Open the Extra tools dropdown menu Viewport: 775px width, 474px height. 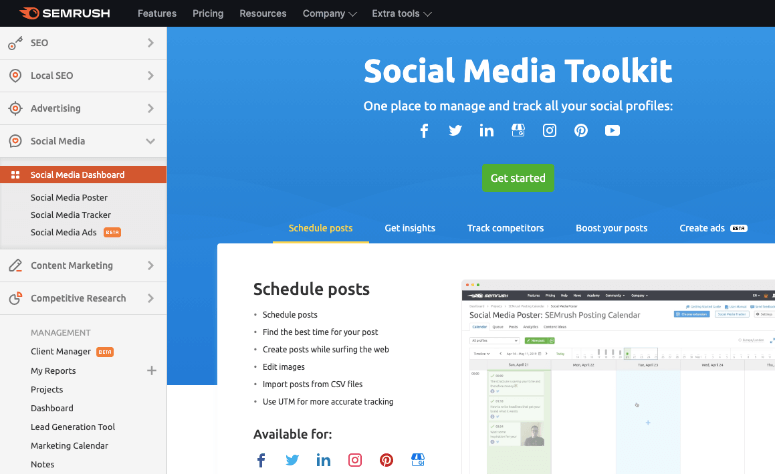coord(402,14)
